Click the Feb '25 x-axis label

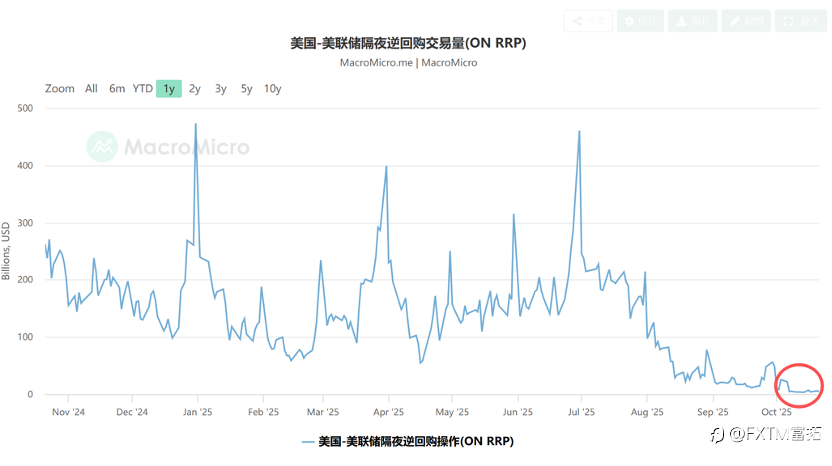coord(263,412)
